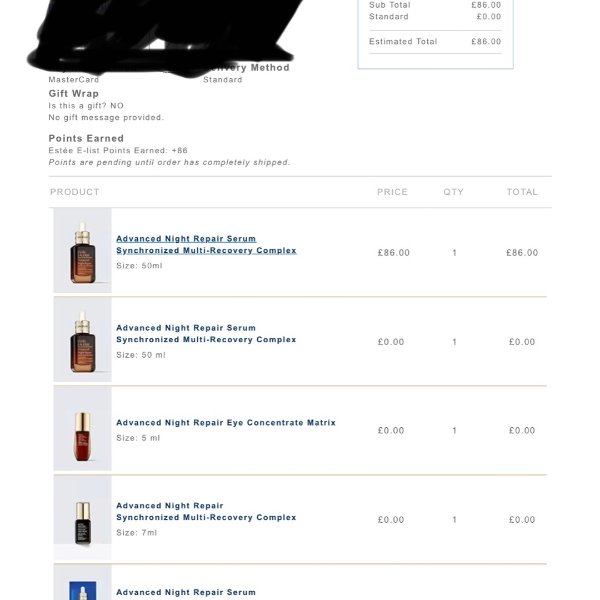
Task: Click the 7ml Advanced Night Repair thumbnail
Action: click(82, 519)
